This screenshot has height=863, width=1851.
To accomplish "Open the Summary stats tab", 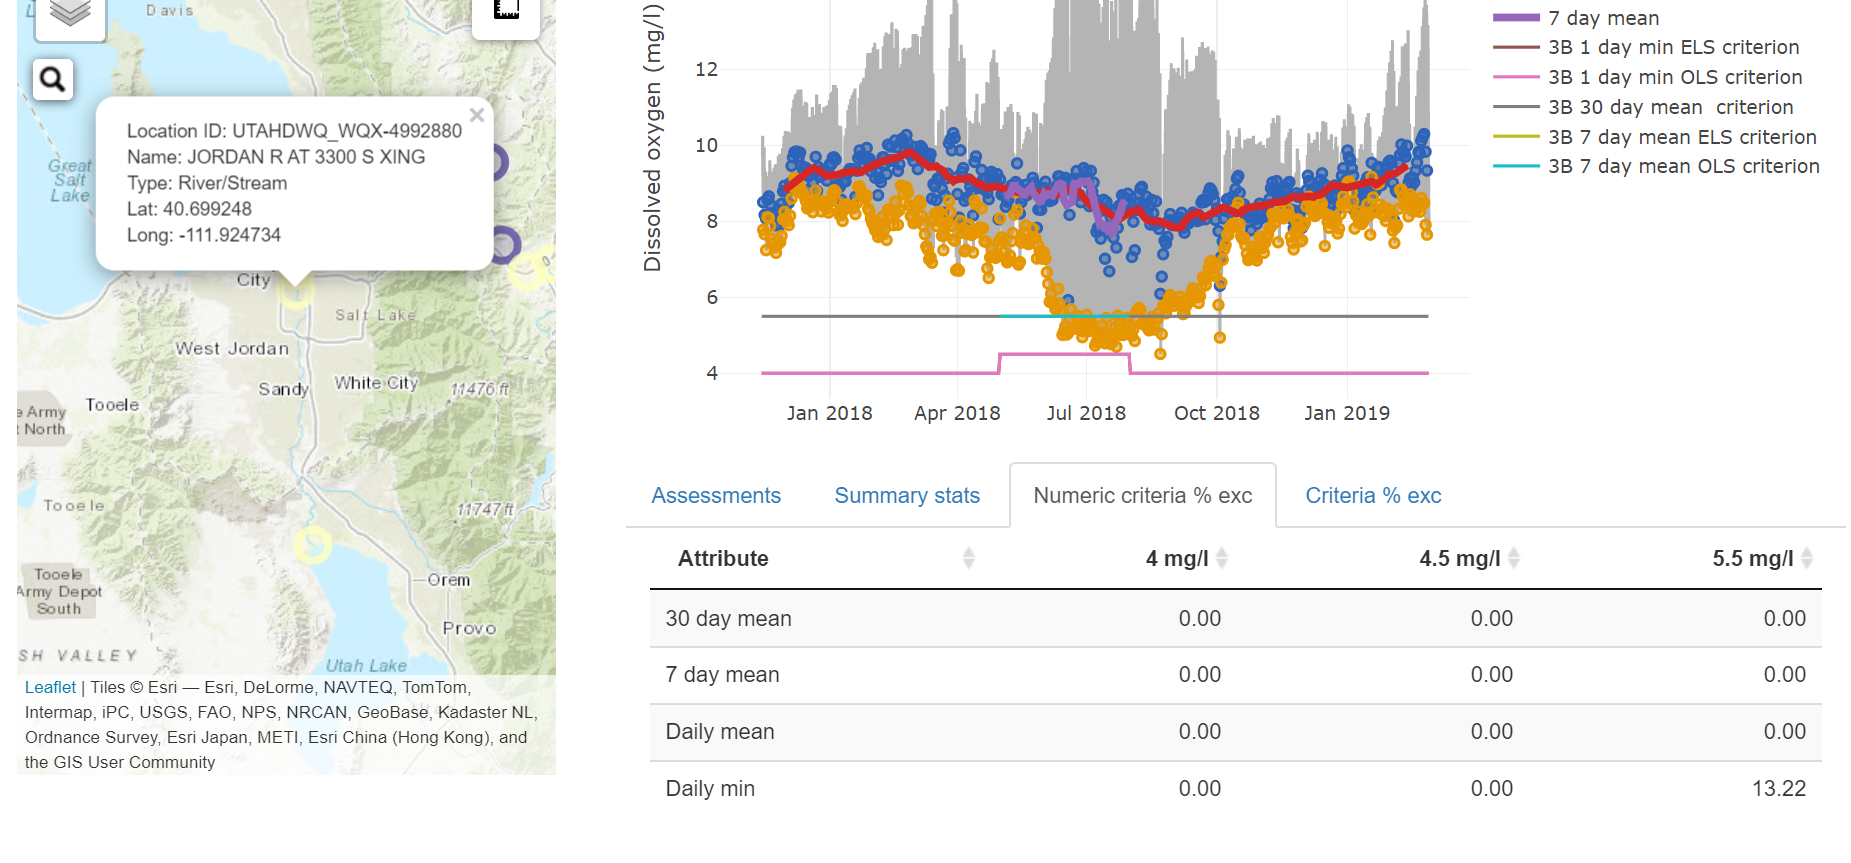I will point(907,496).
